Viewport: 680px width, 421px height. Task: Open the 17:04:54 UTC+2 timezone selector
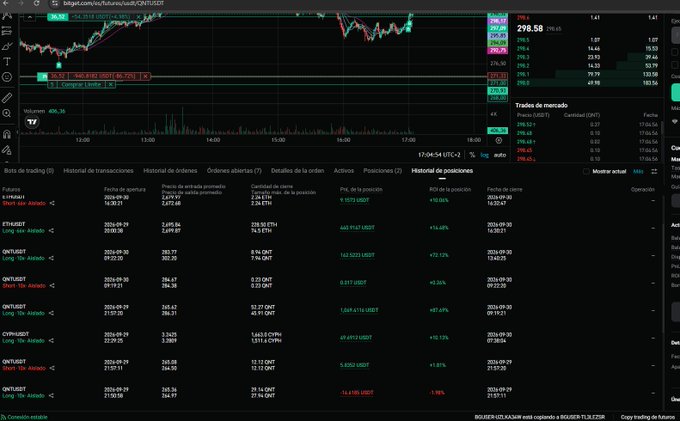click(x=439, y=155)
